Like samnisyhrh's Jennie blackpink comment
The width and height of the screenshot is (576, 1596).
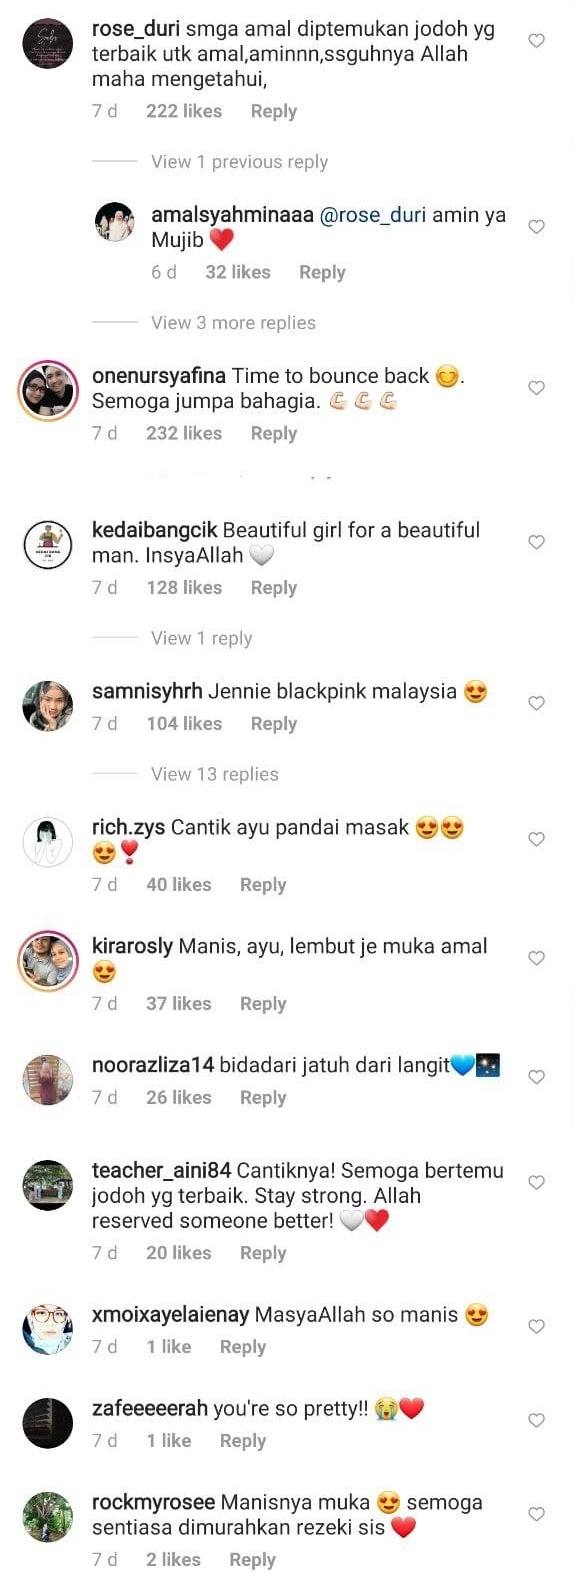coord(536,703)
